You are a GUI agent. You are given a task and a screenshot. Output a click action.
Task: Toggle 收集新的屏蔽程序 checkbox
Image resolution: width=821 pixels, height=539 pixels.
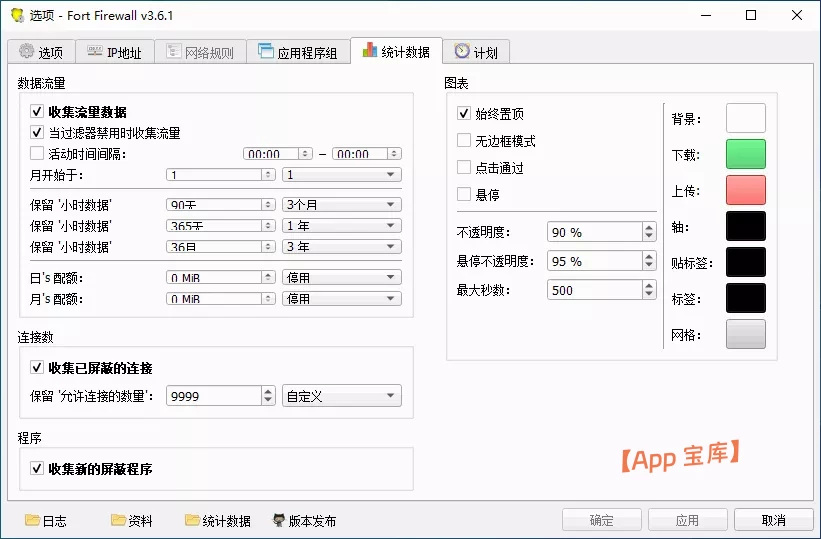(37, 468)
